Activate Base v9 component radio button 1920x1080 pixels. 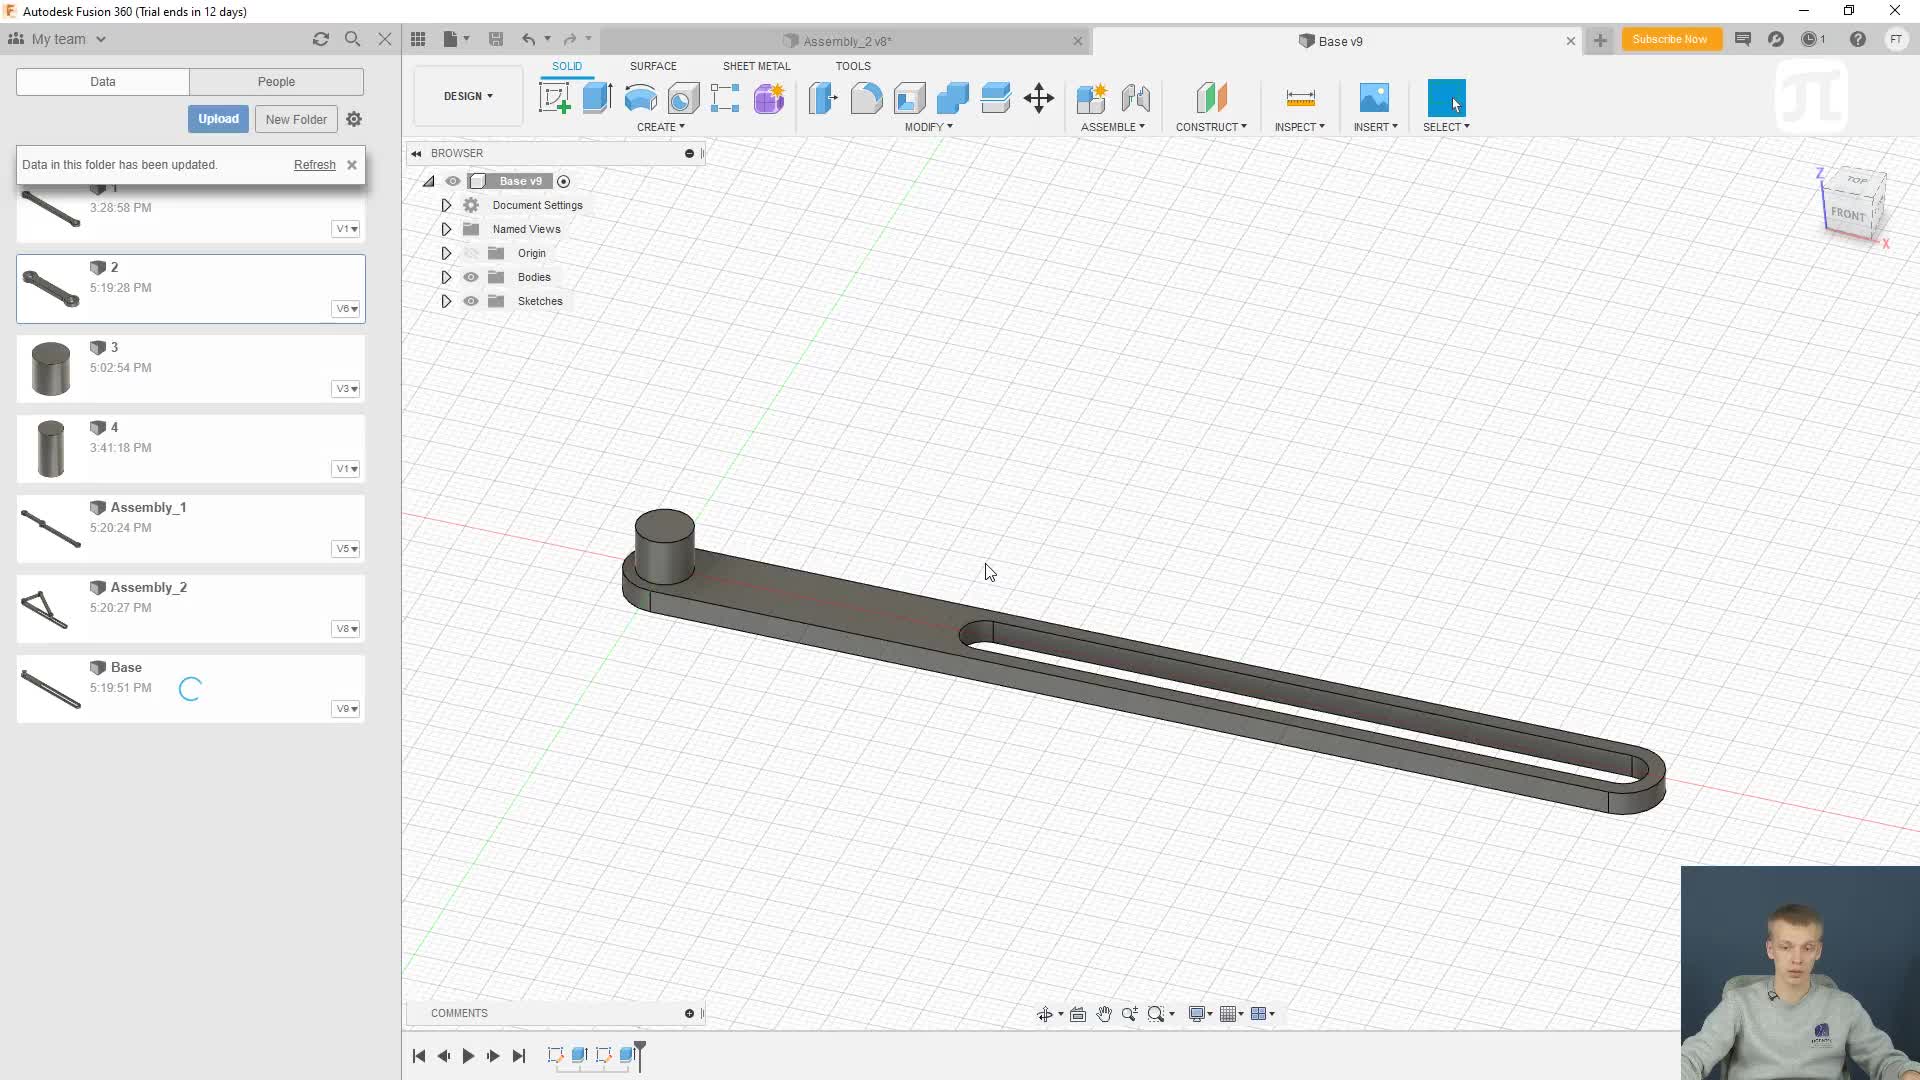564,181
